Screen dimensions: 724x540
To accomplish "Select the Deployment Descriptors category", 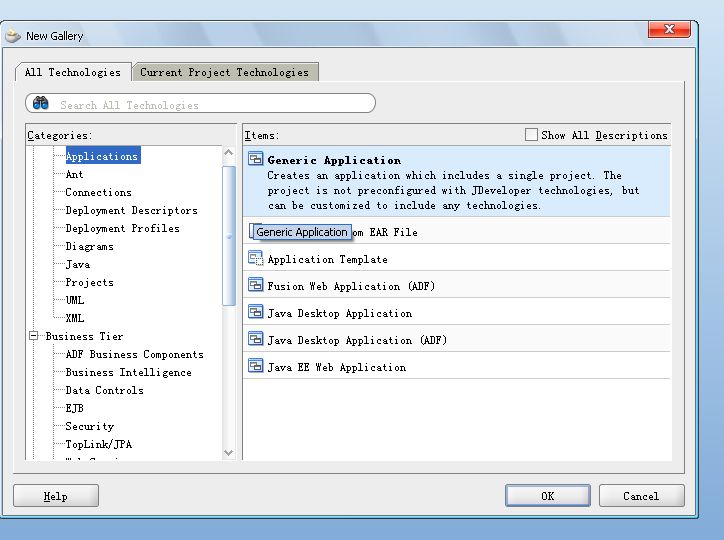I will coord(132,210).
